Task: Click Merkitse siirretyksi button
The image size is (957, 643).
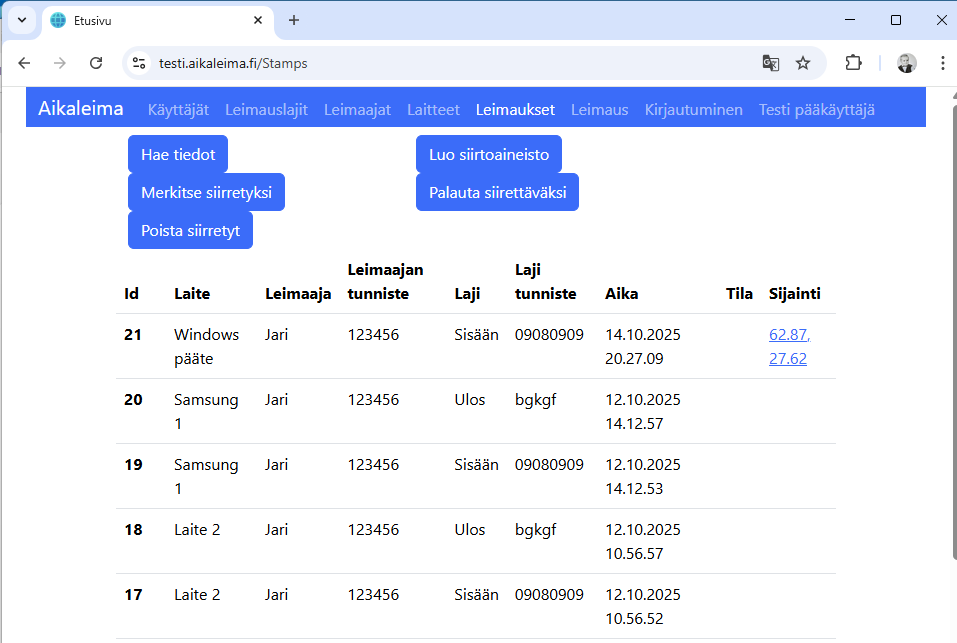Action: click(x=206, y=193)
